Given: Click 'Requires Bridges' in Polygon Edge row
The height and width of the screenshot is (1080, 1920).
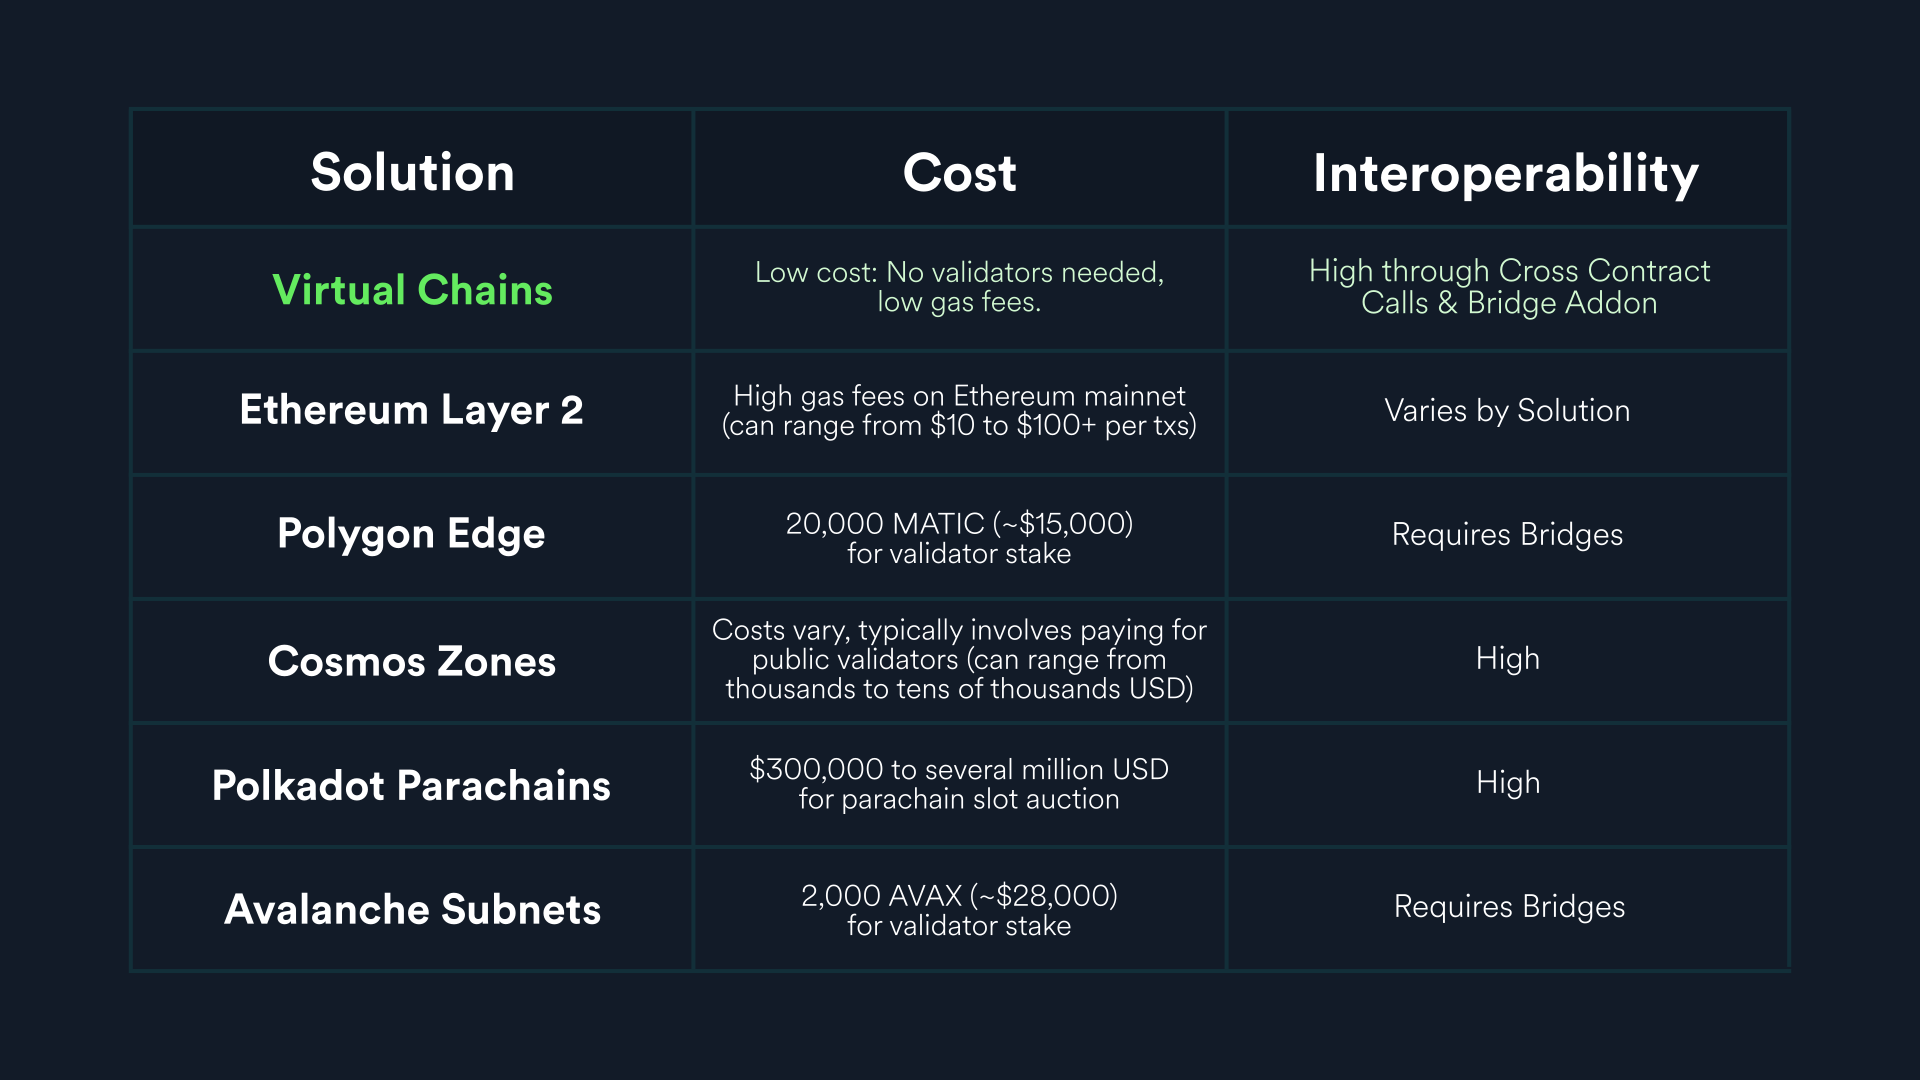Looking at the screenshot, I should pyautogui.click(x=1507, y=535).
